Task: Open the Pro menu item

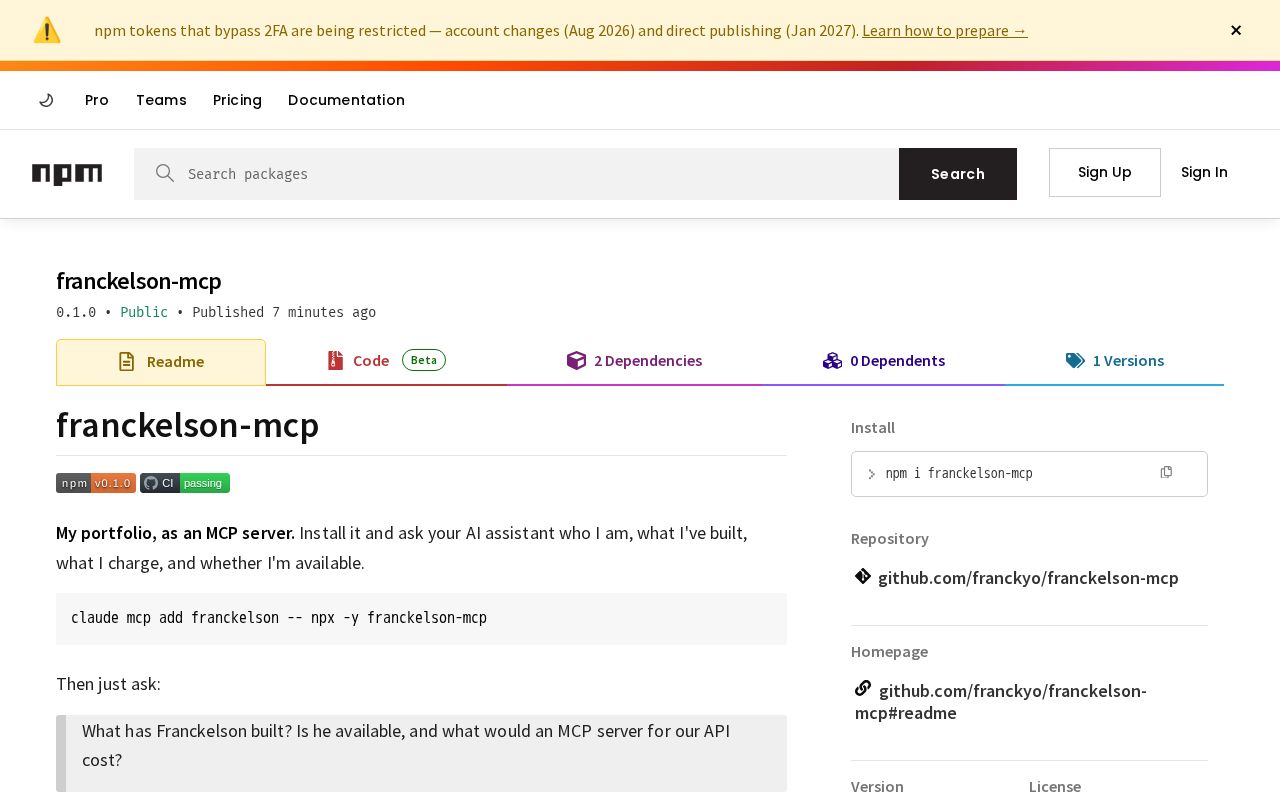Action: [97, 100]
